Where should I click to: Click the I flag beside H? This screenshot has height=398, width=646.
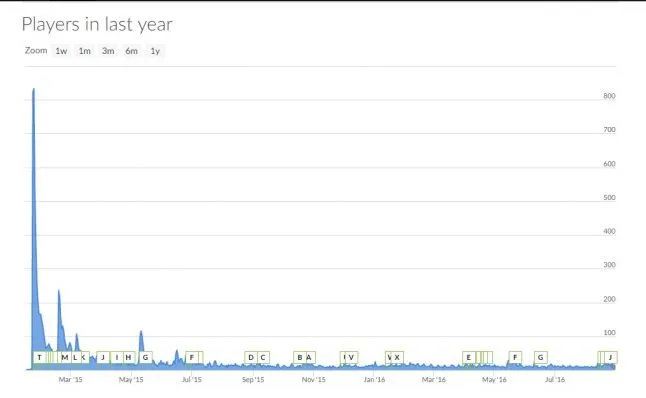point(117,357)
